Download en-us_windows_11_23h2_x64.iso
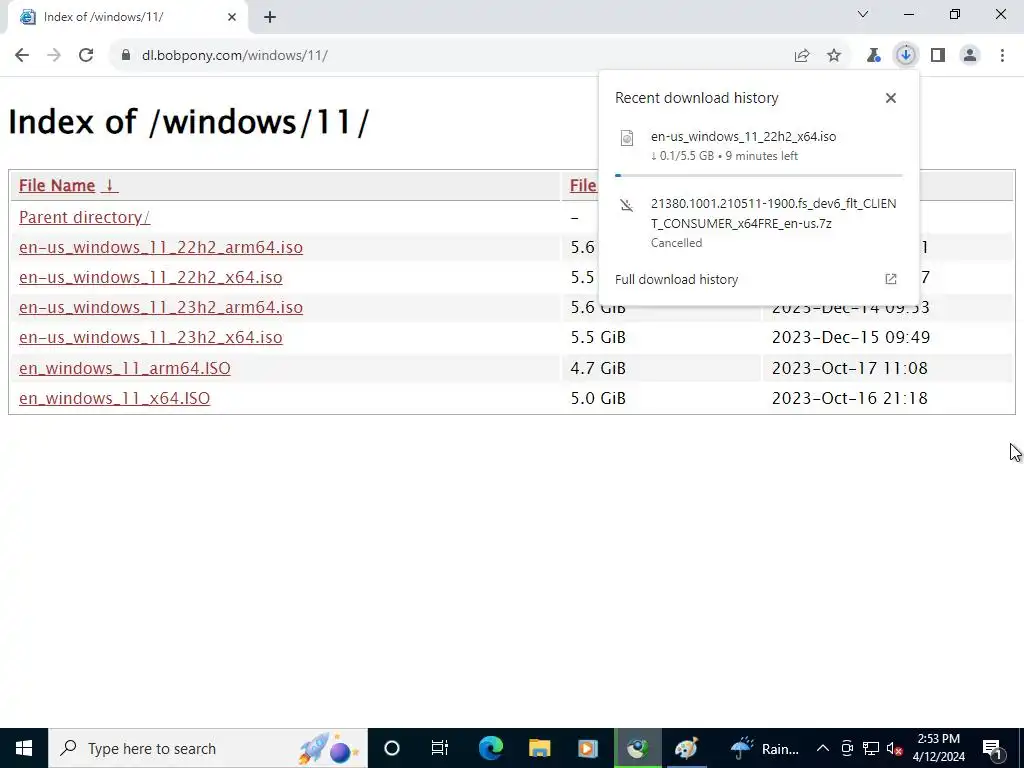1024x768 pixels. click(150, 338)
